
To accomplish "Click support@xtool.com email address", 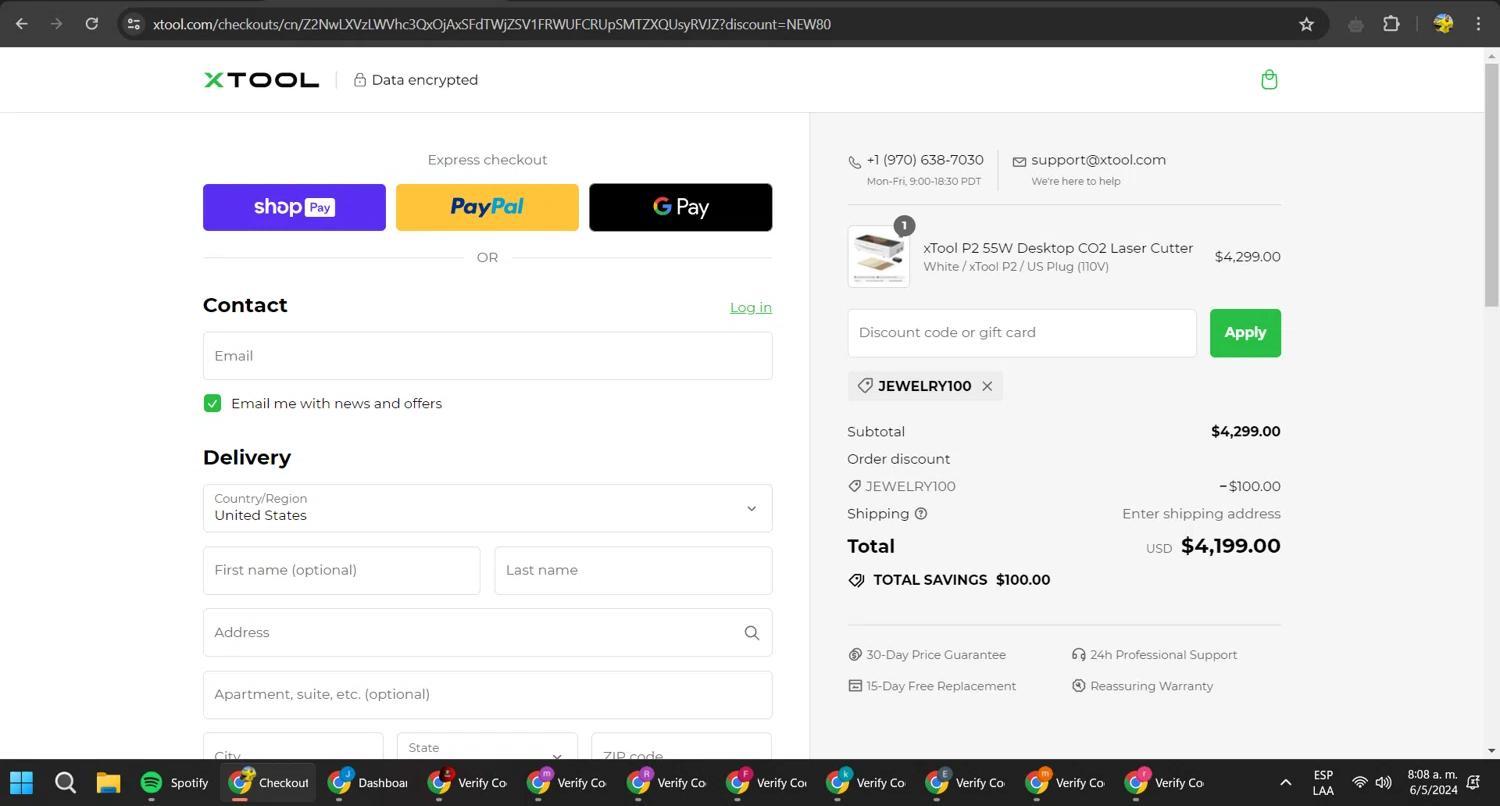I will [1098, 160].
